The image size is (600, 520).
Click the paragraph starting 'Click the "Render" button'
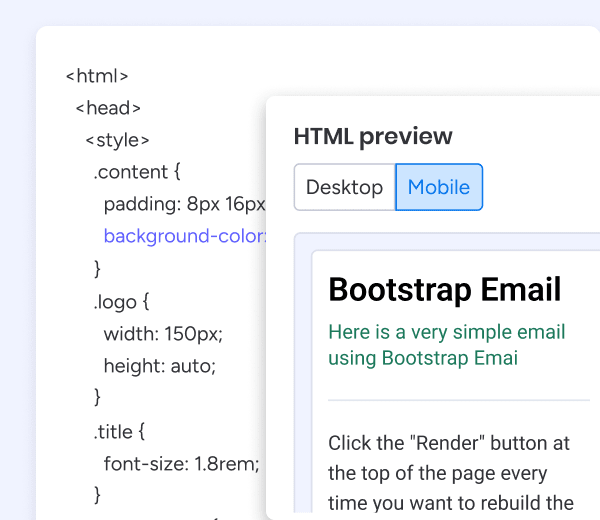point(451,473)
